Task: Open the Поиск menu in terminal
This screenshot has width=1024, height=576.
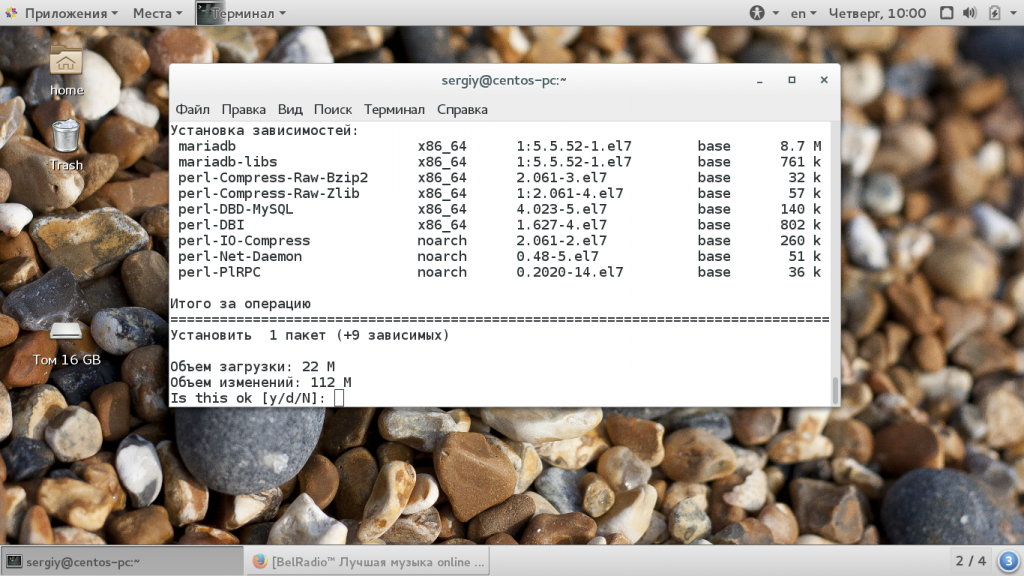Action: pos(332,109)
